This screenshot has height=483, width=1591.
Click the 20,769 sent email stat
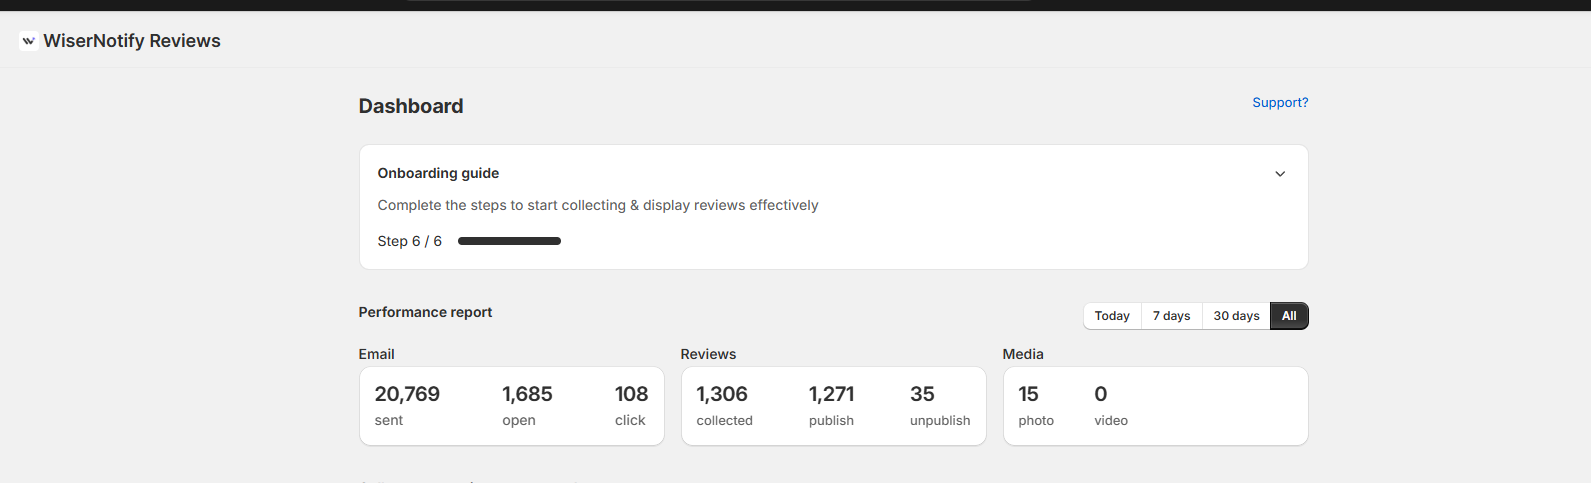407,405
